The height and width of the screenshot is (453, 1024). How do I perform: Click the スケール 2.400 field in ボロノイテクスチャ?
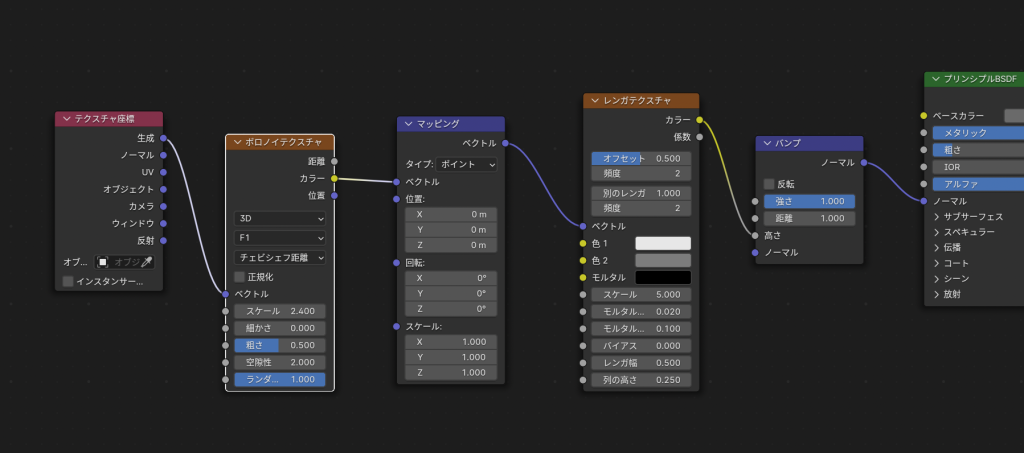280,311
